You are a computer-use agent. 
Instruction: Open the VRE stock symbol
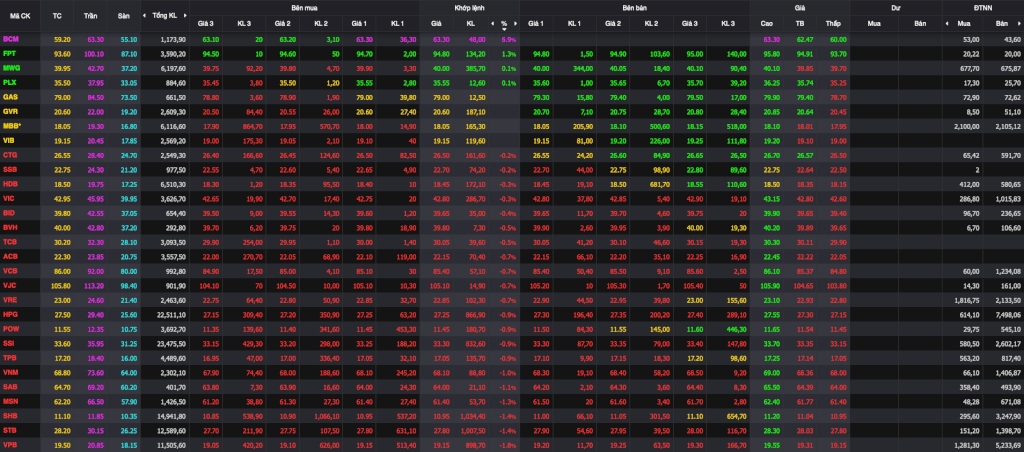10,299
